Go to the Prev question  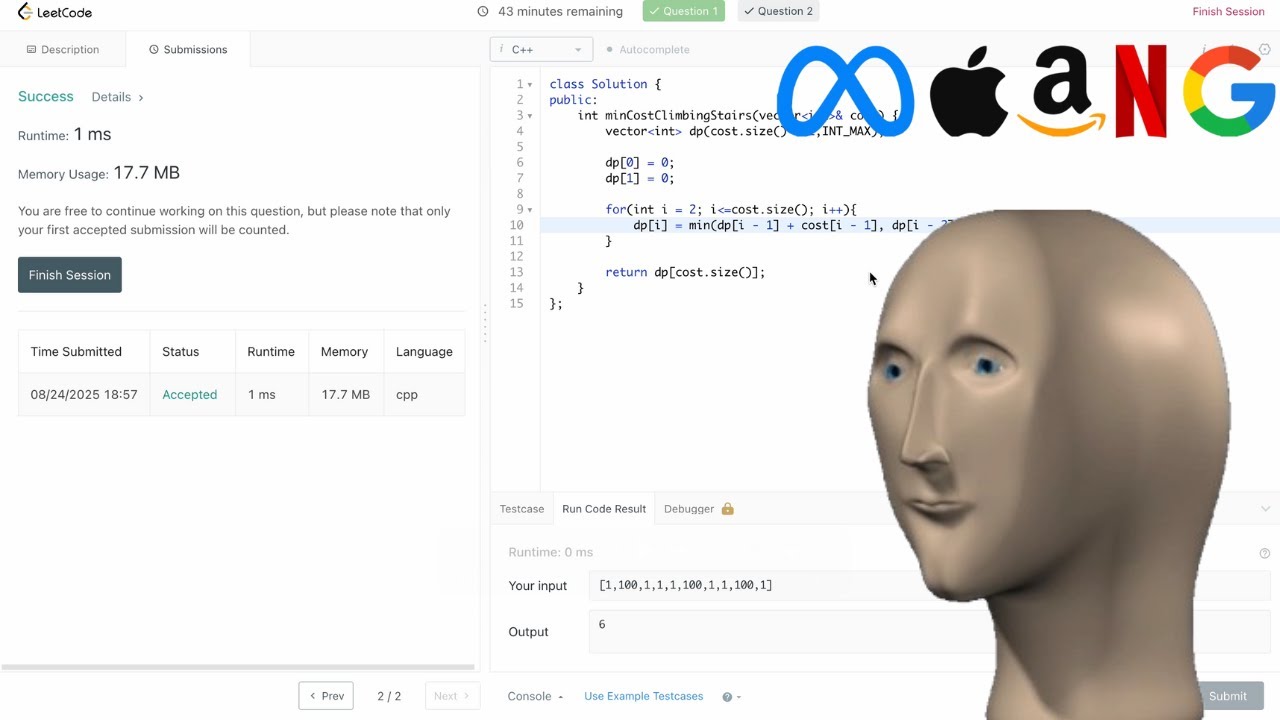pyautogui.click(x=326, y=696)
